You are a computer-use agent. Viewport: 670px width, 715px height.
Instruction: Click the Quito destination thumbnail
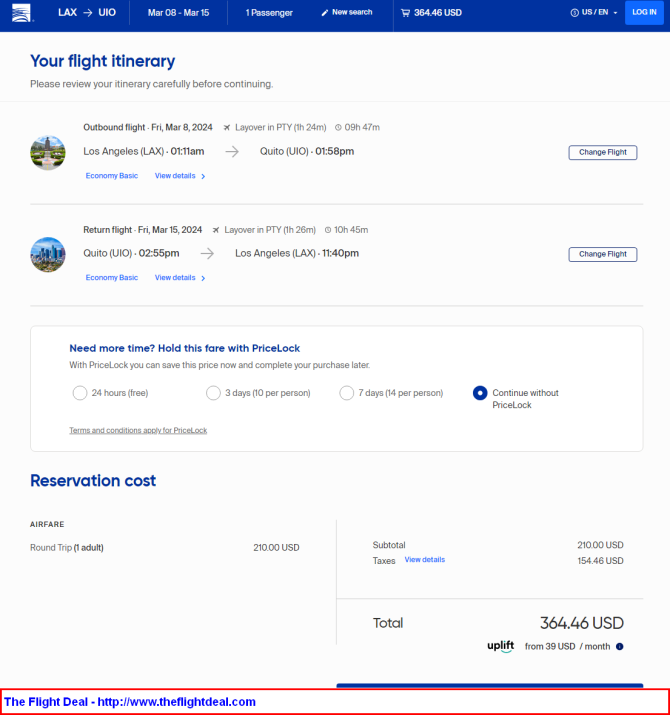[48, 153]
